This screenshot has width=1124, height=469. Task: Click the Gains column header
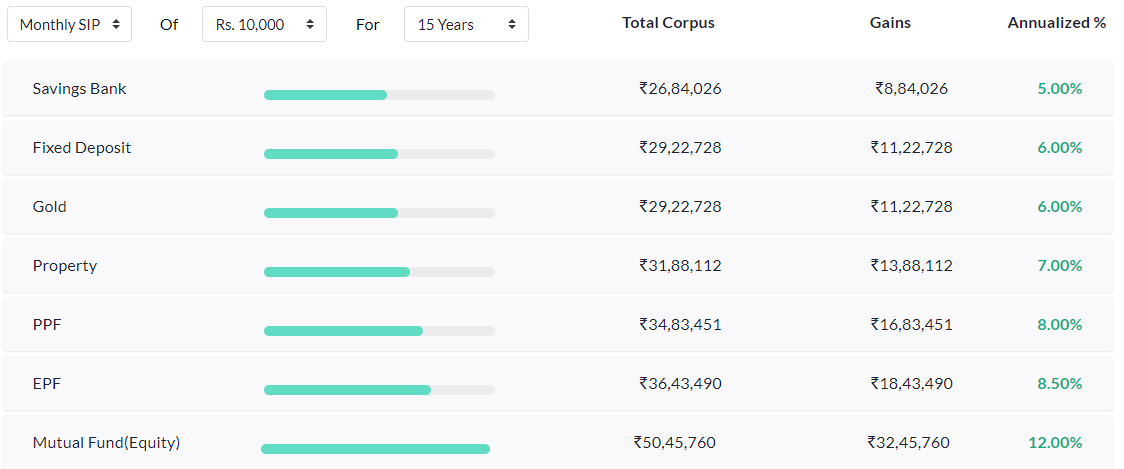point(890,23)
